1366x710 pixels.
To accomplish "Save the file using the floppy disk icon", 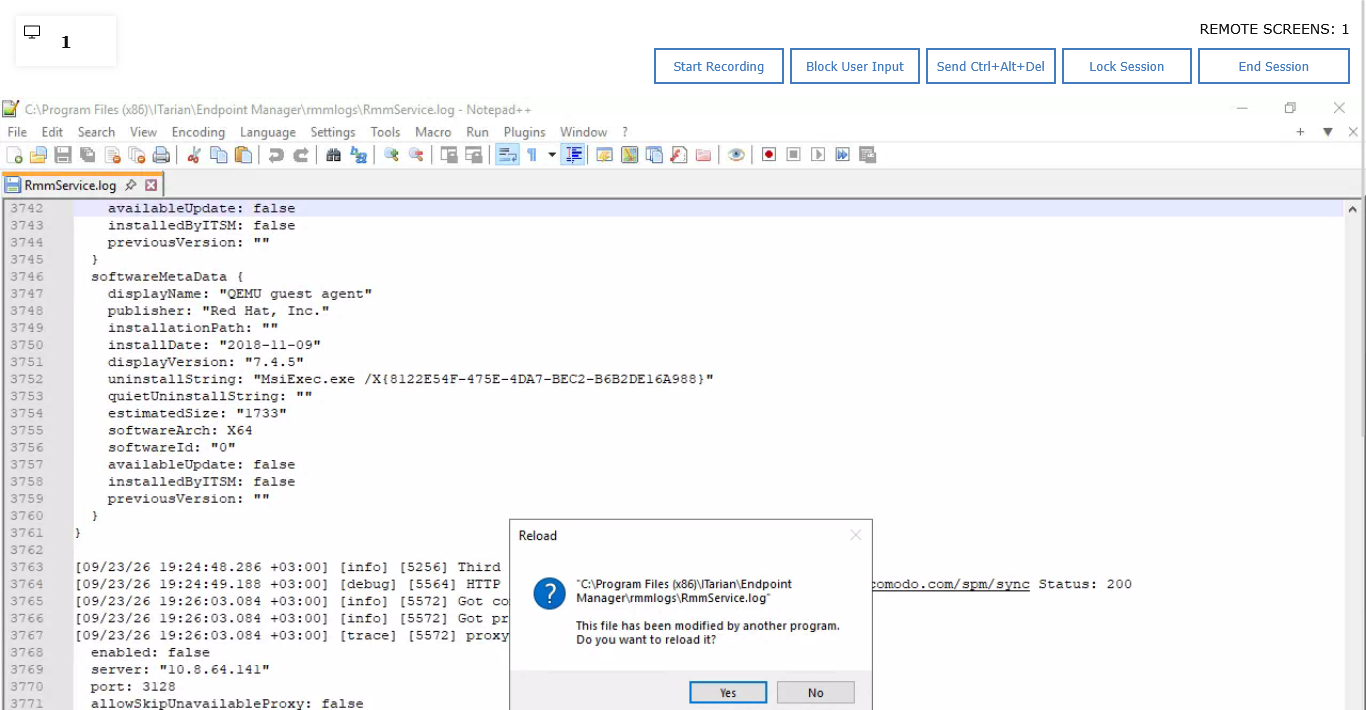I will 63,155.
